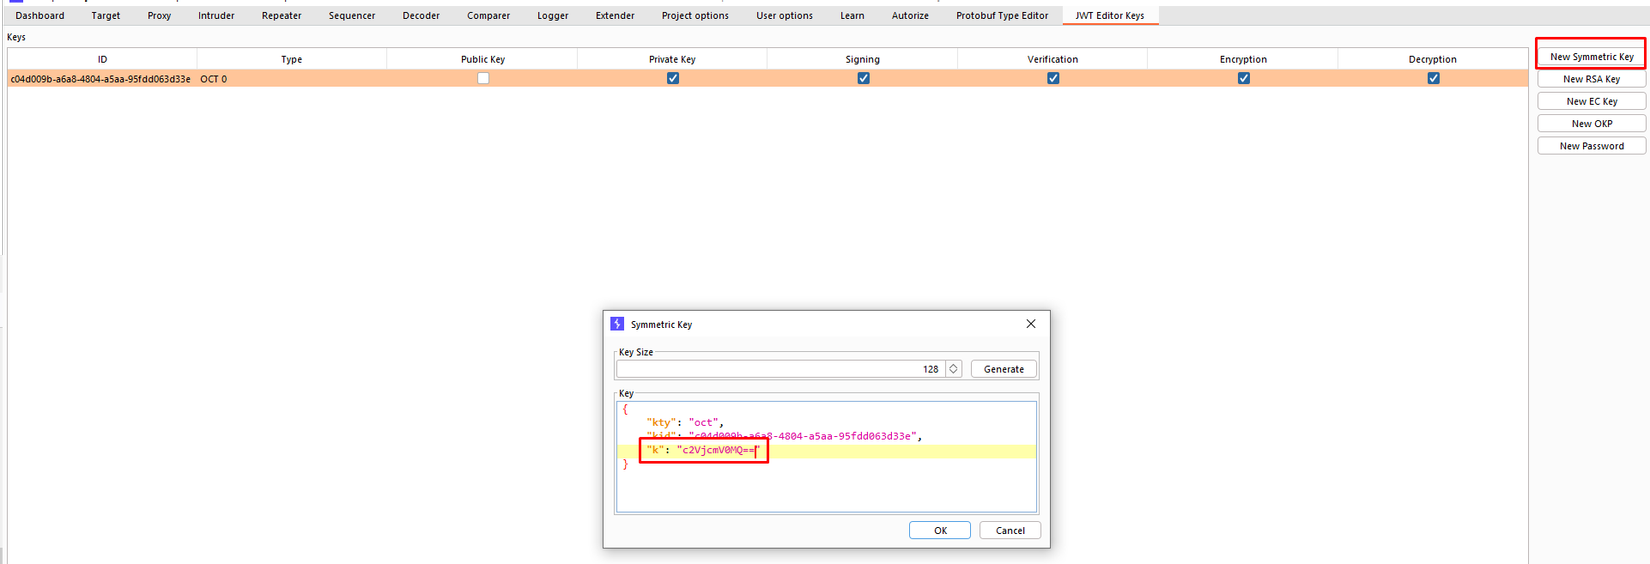Create a New EC Key
The height and width of the screenshot is (564, 1650).
(x=1591, y=101)
